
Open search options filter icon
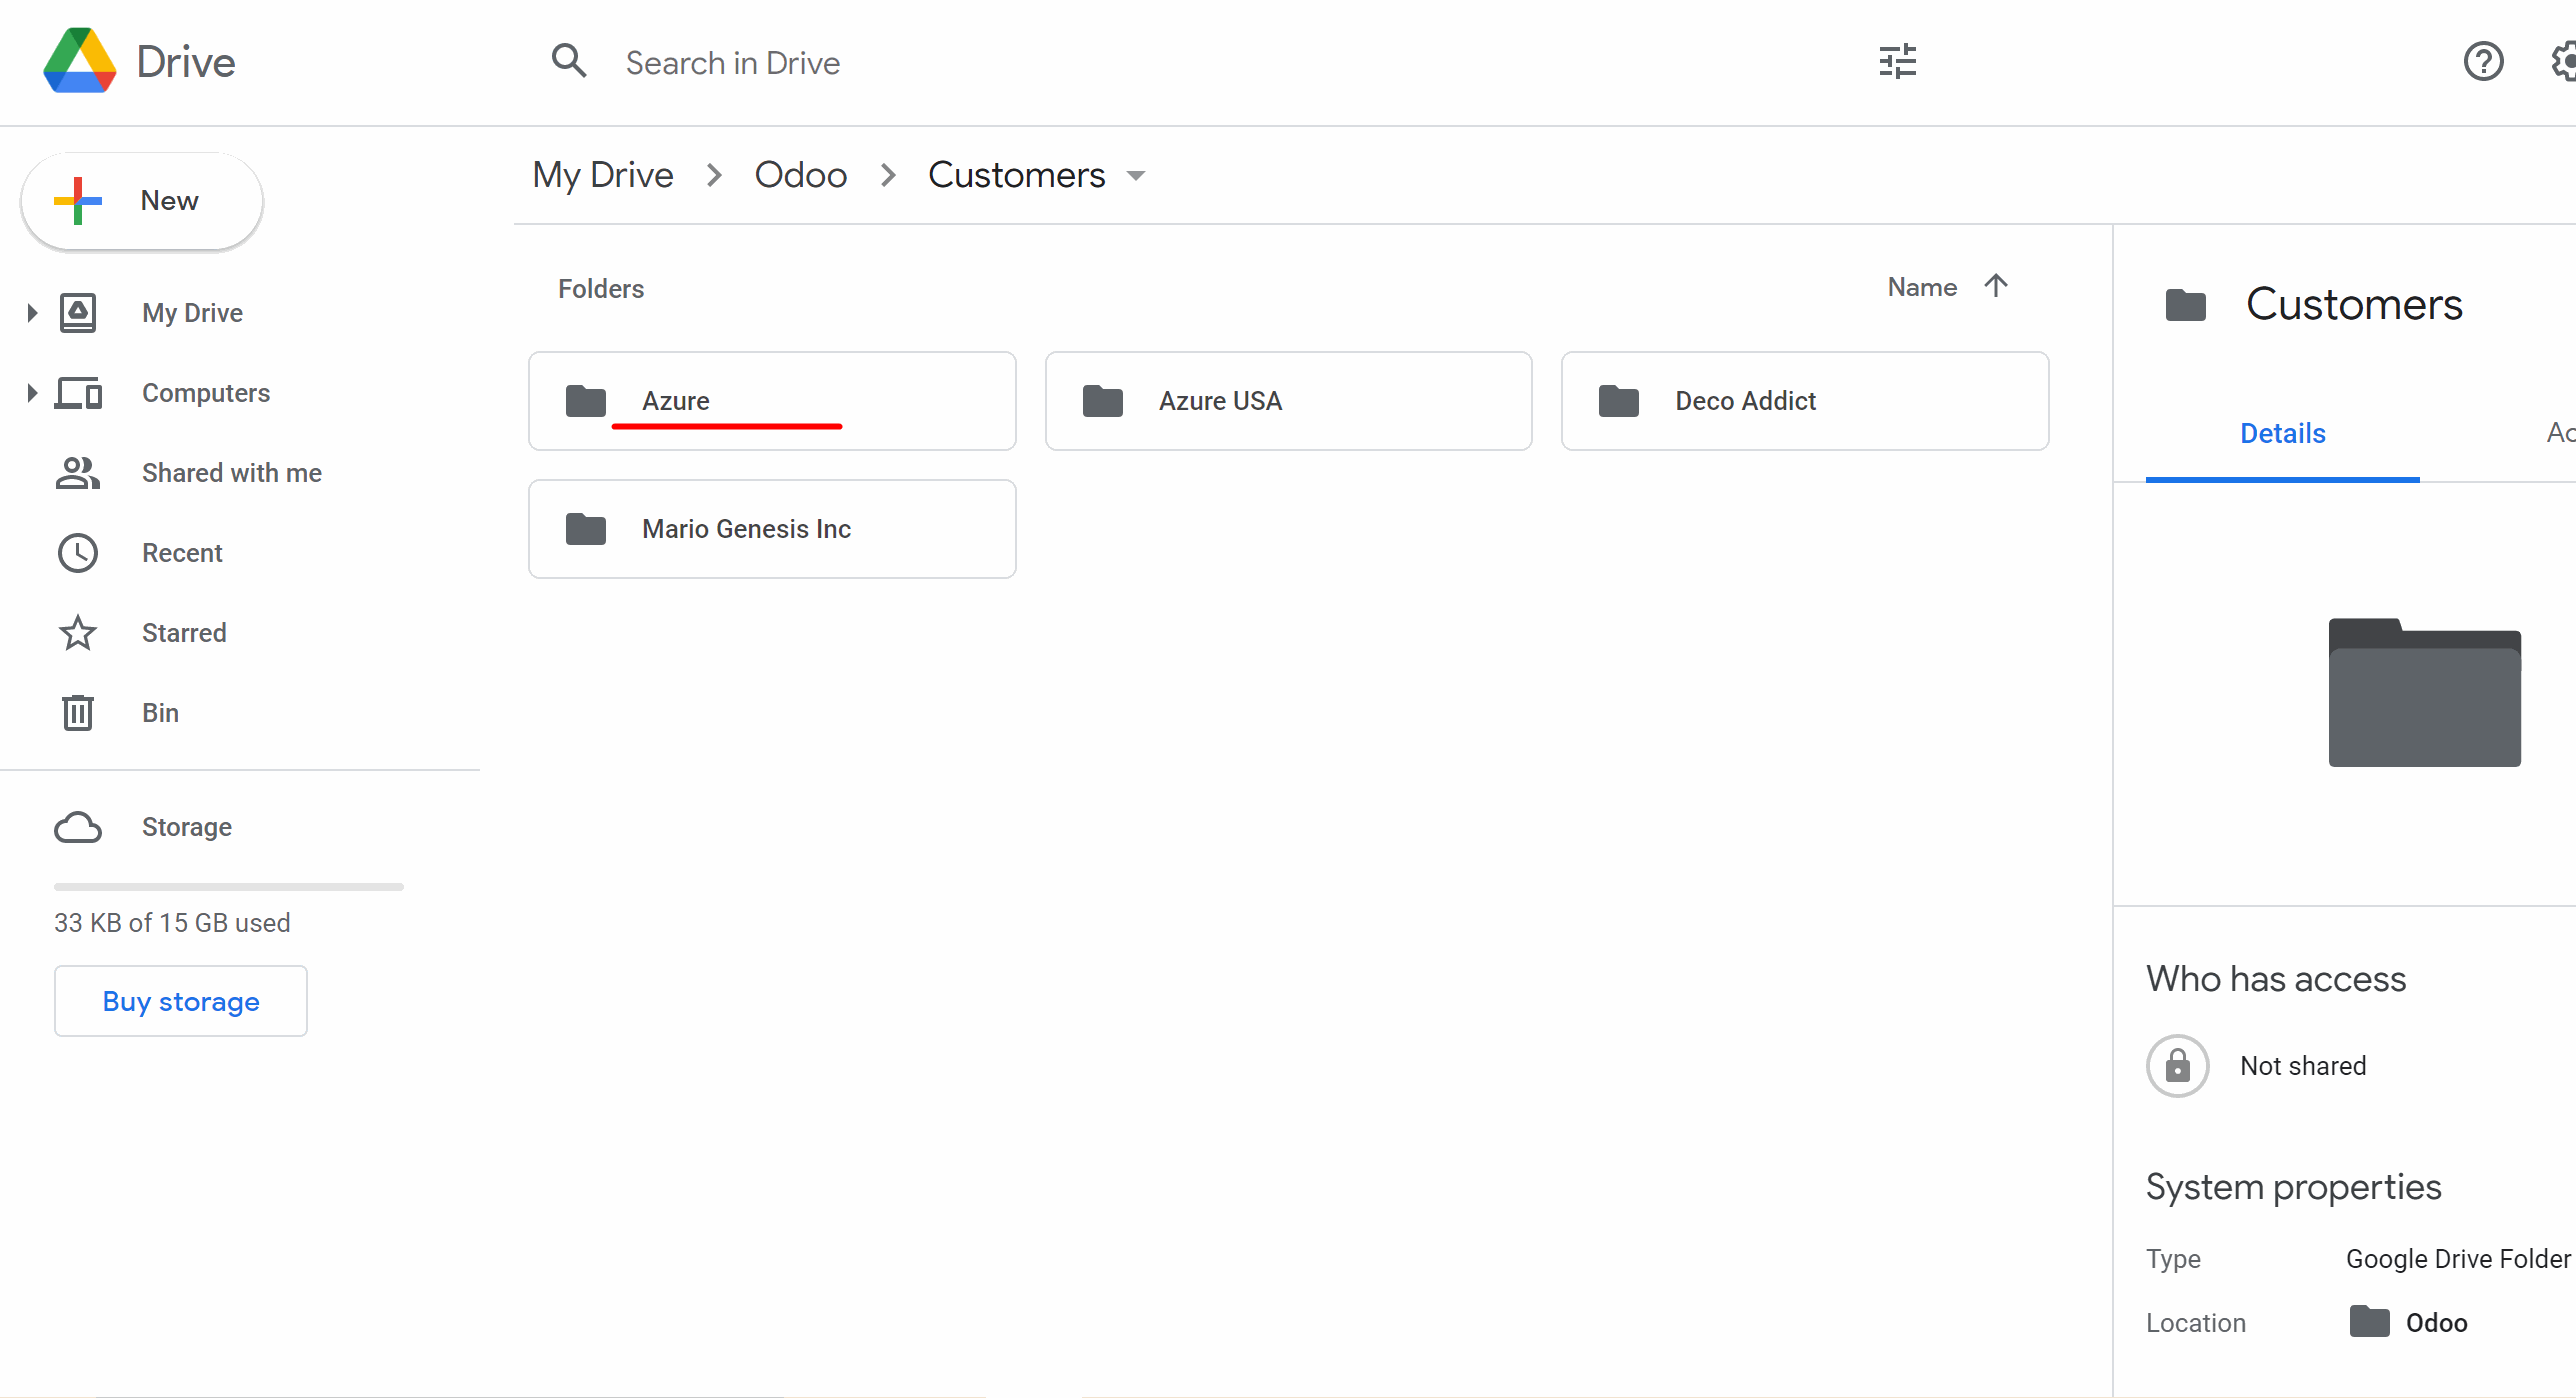click(x=1897, y=61)
